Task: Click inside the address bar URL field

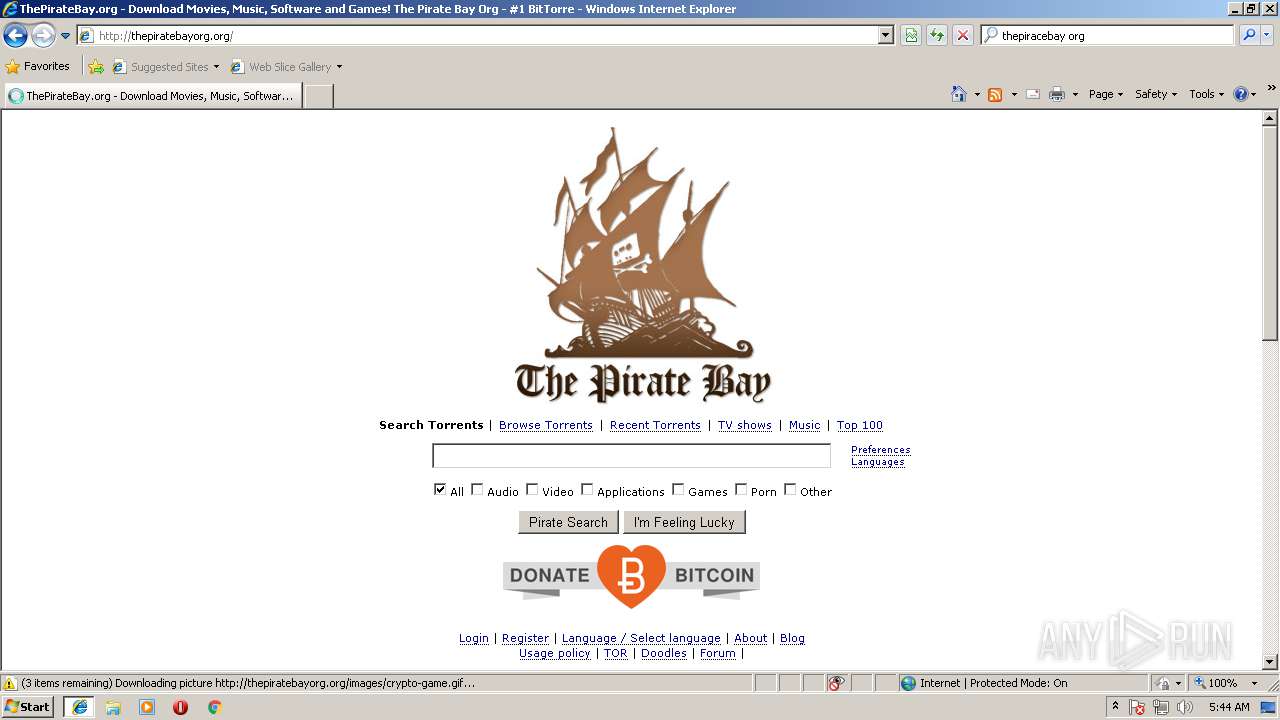Action: pyautogui.click(x=485, y=35)
